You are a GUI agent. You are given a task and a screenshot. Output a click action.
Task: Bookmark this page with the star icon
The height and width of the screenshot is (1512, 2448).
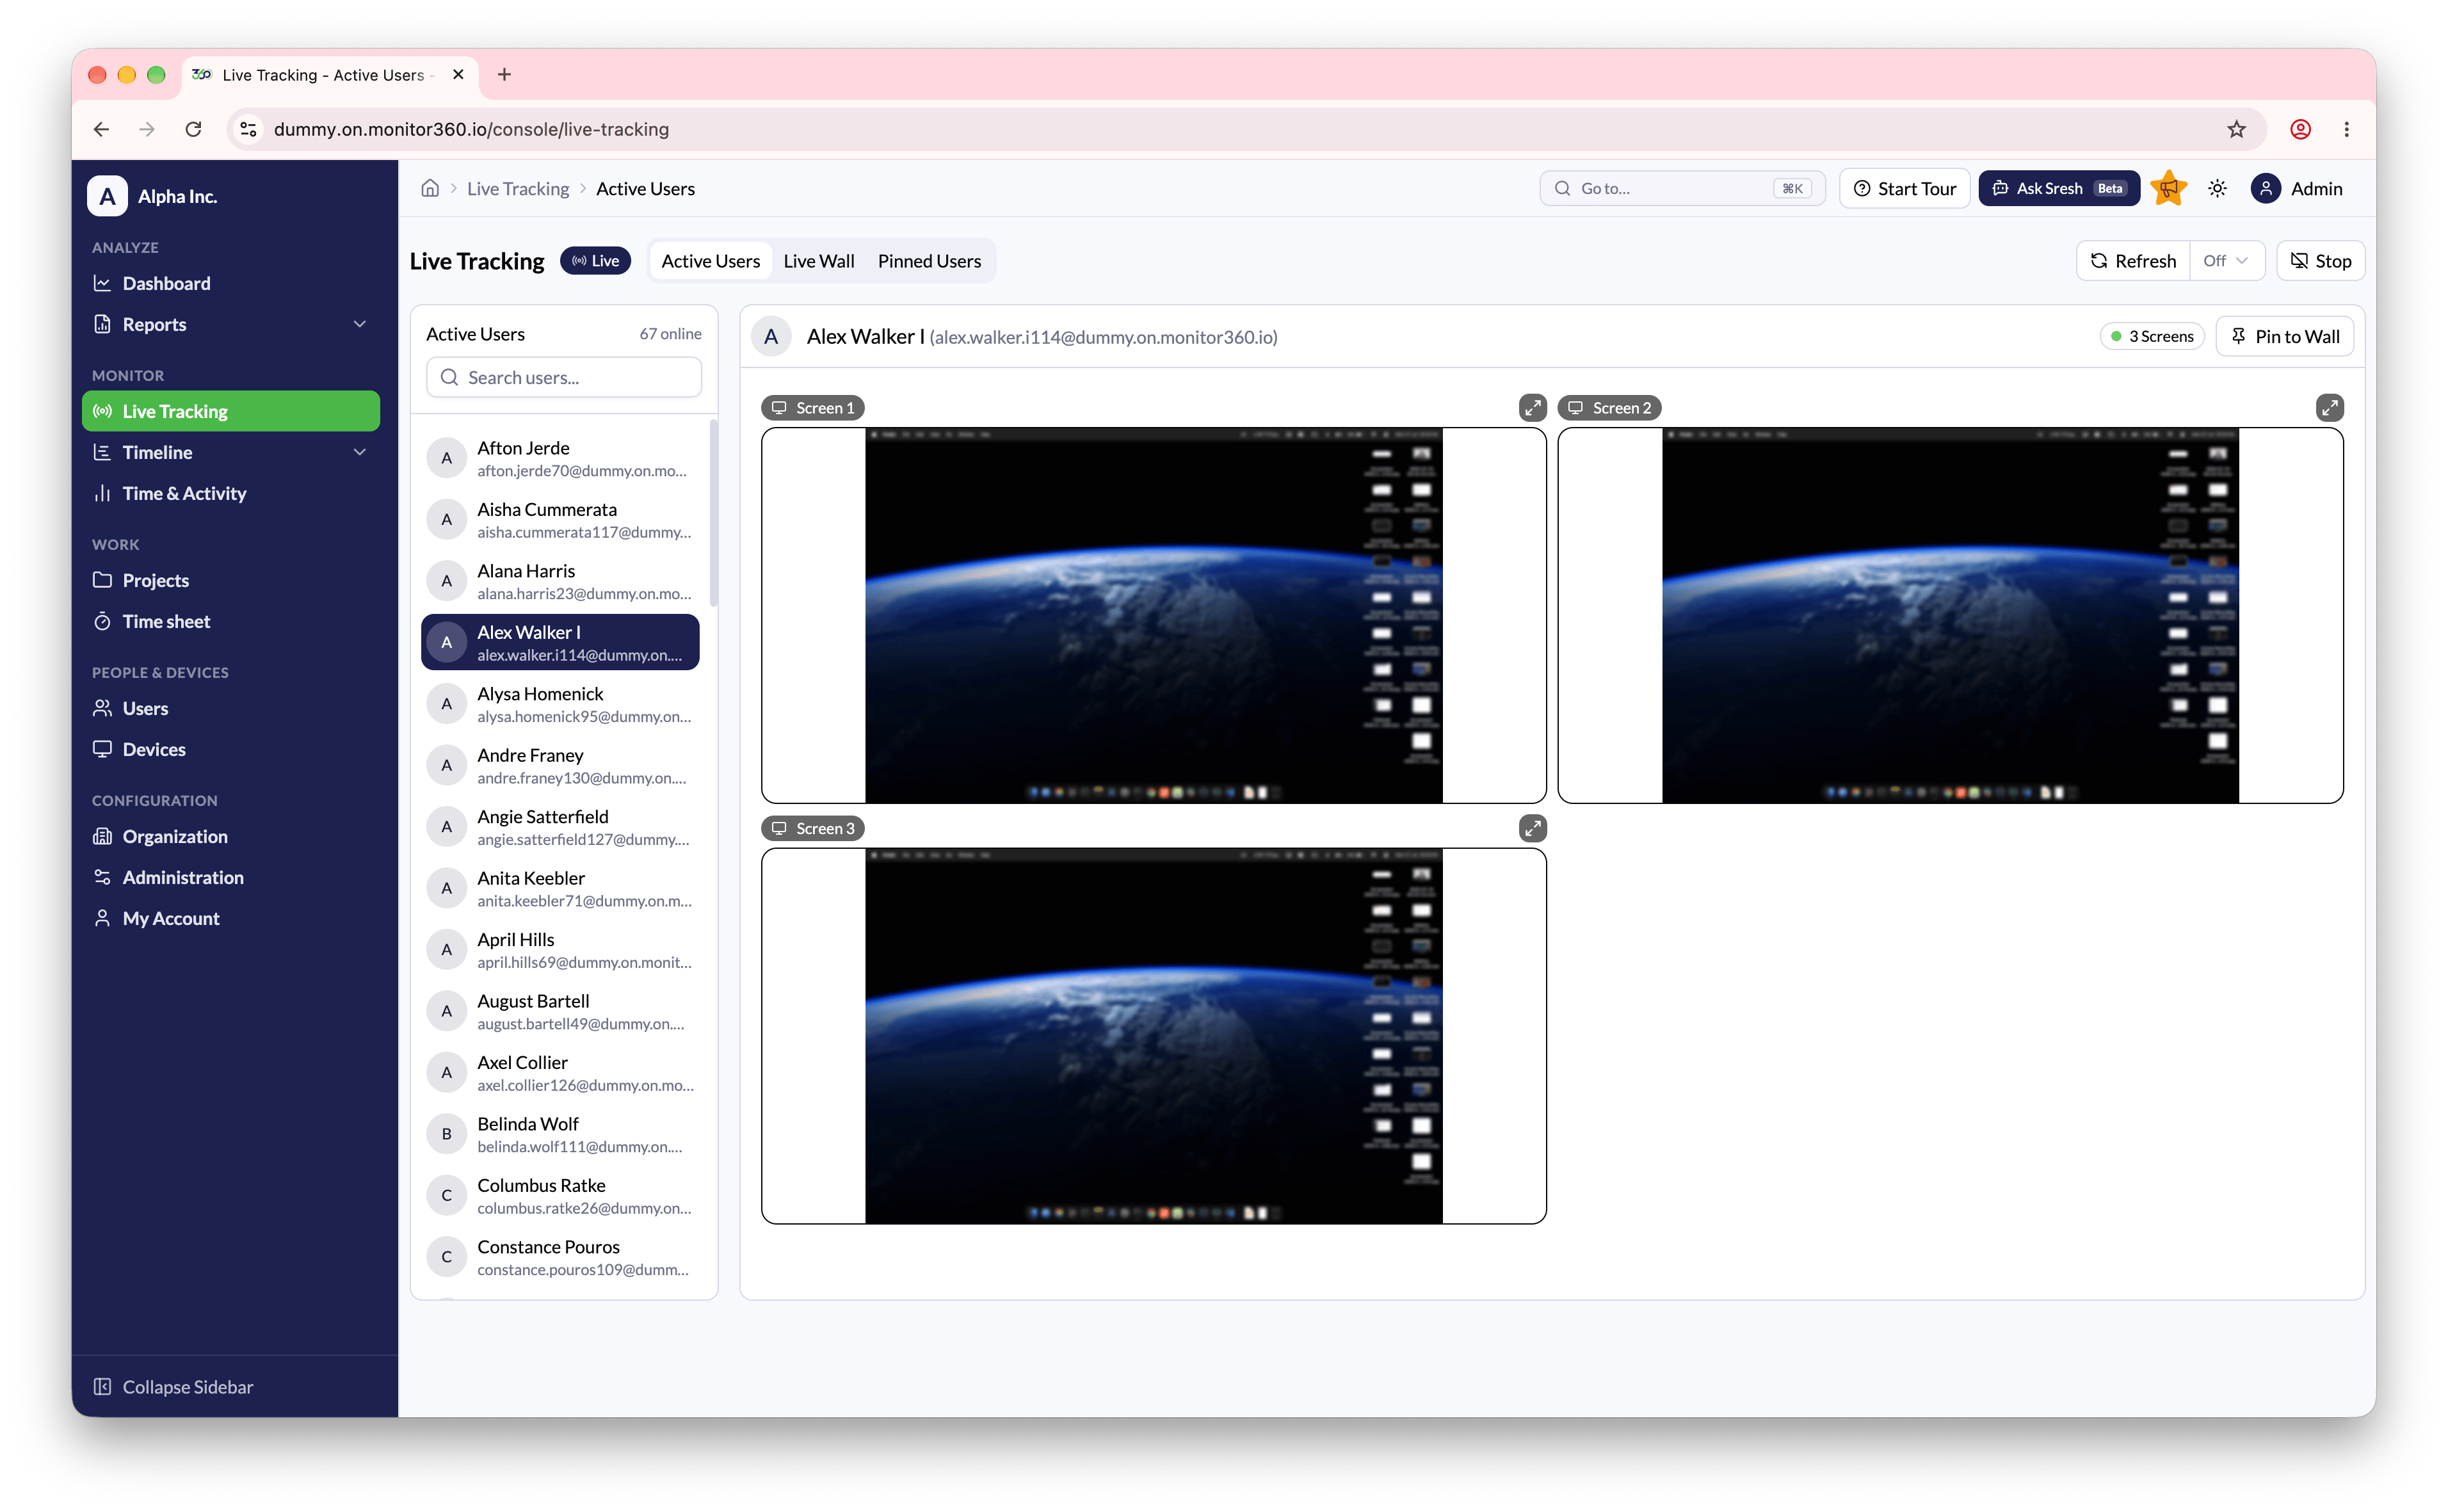coord(2236,129)
